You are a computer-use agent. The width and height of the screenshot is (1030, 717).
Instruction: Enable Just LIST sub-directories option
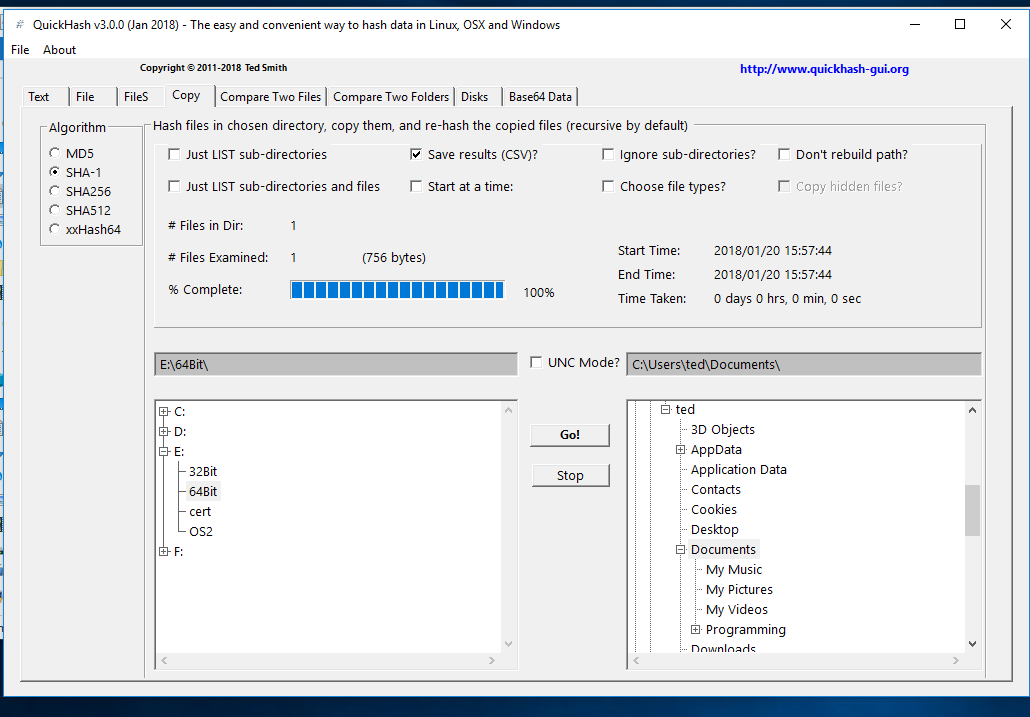(174, 155)
